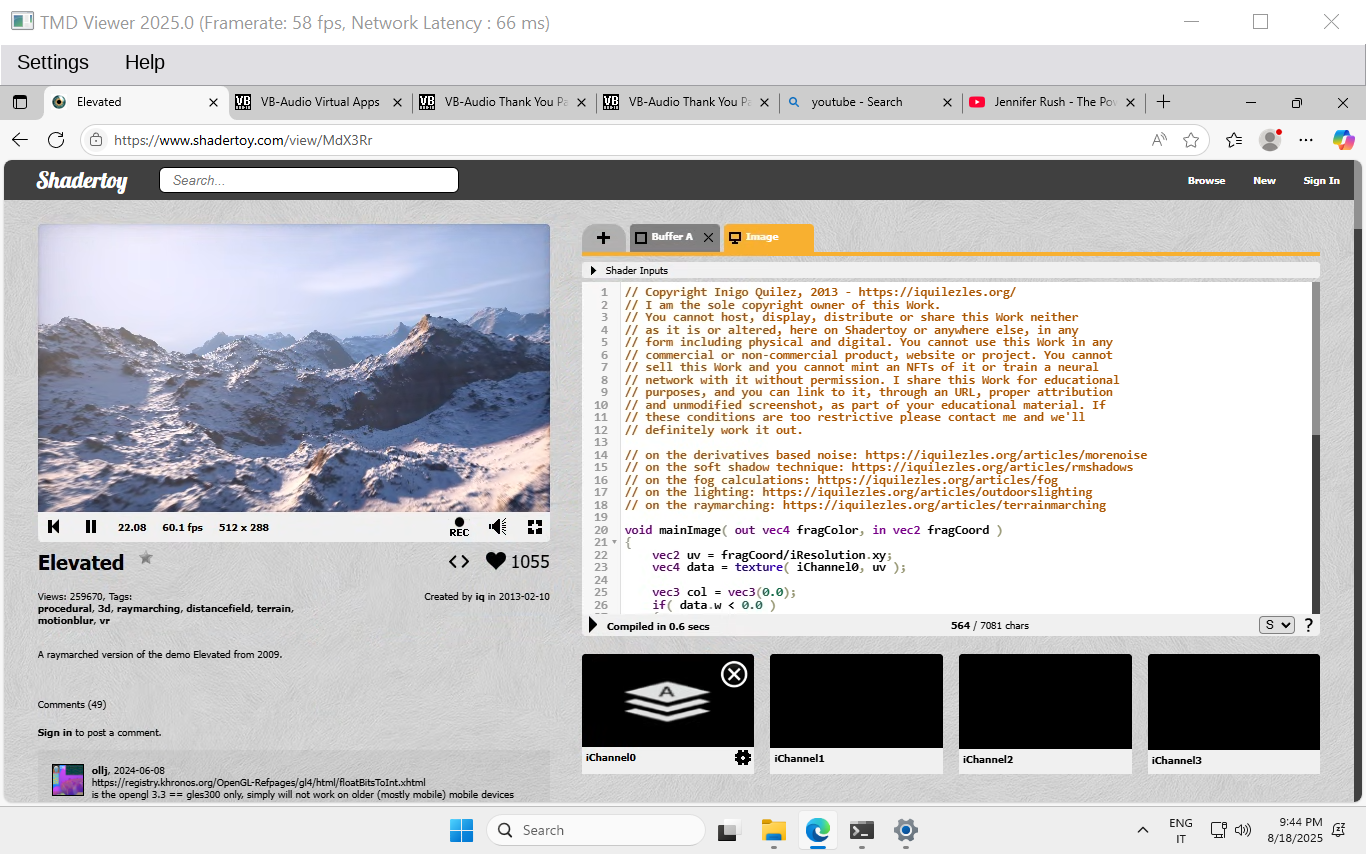Choose input for iChannel1
The width and height of the screenshot is (1366, 854).
click(x=856, y=702)
